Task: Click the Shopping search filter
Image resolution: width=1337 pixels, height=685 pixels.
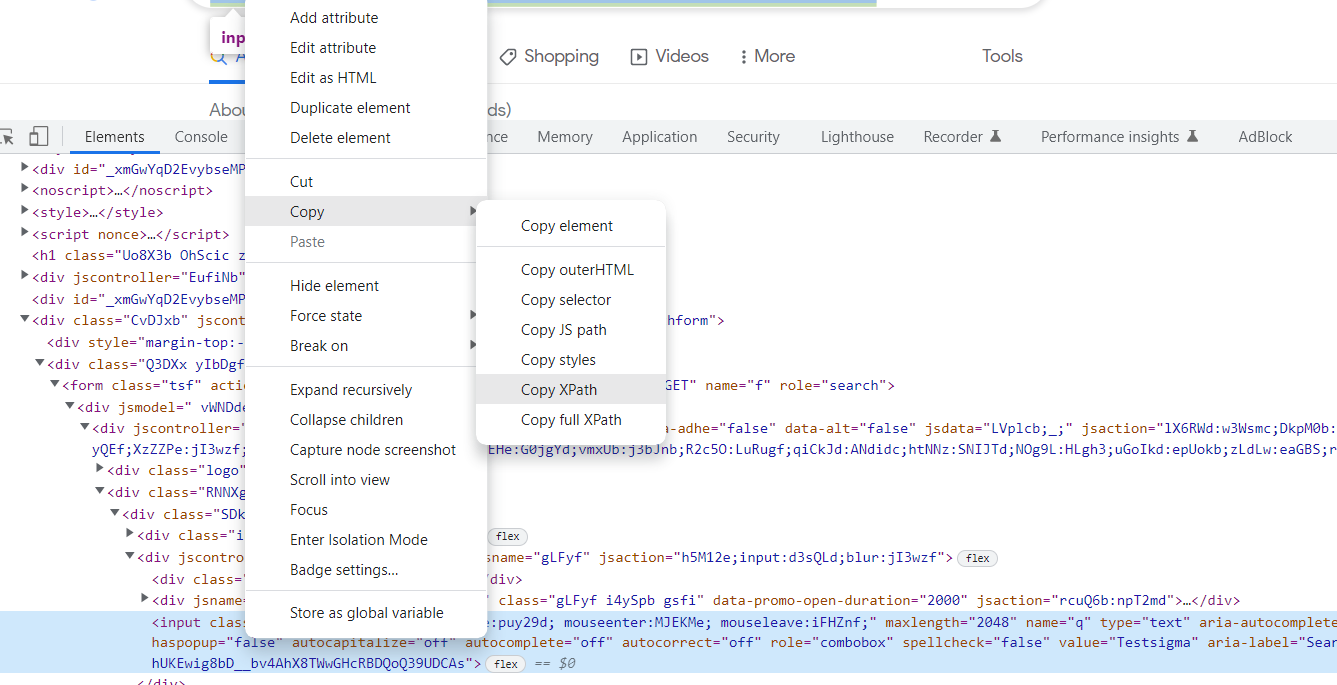Action: [549, 57]
